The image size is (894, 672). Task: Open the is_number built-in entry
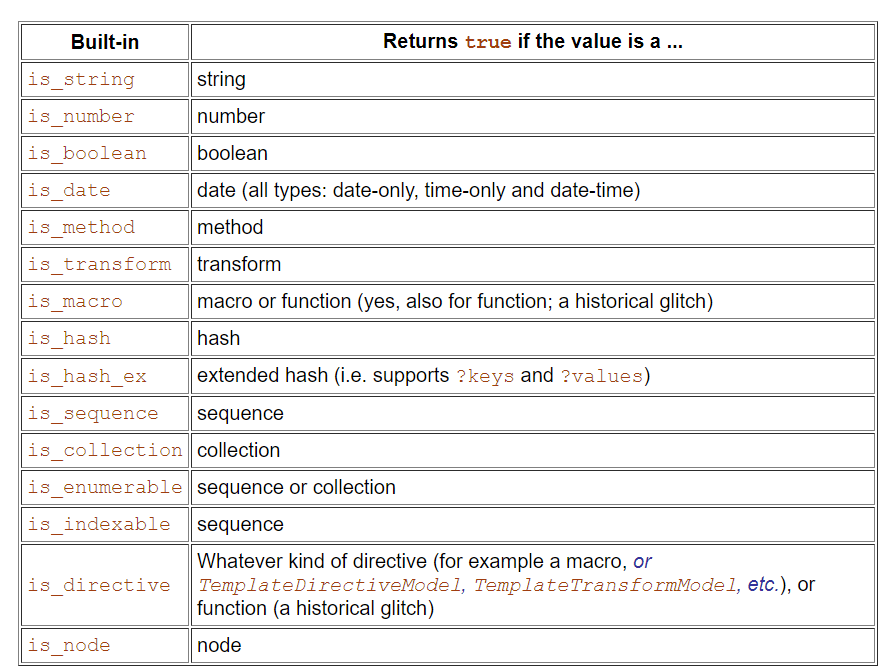coord(80,117)
